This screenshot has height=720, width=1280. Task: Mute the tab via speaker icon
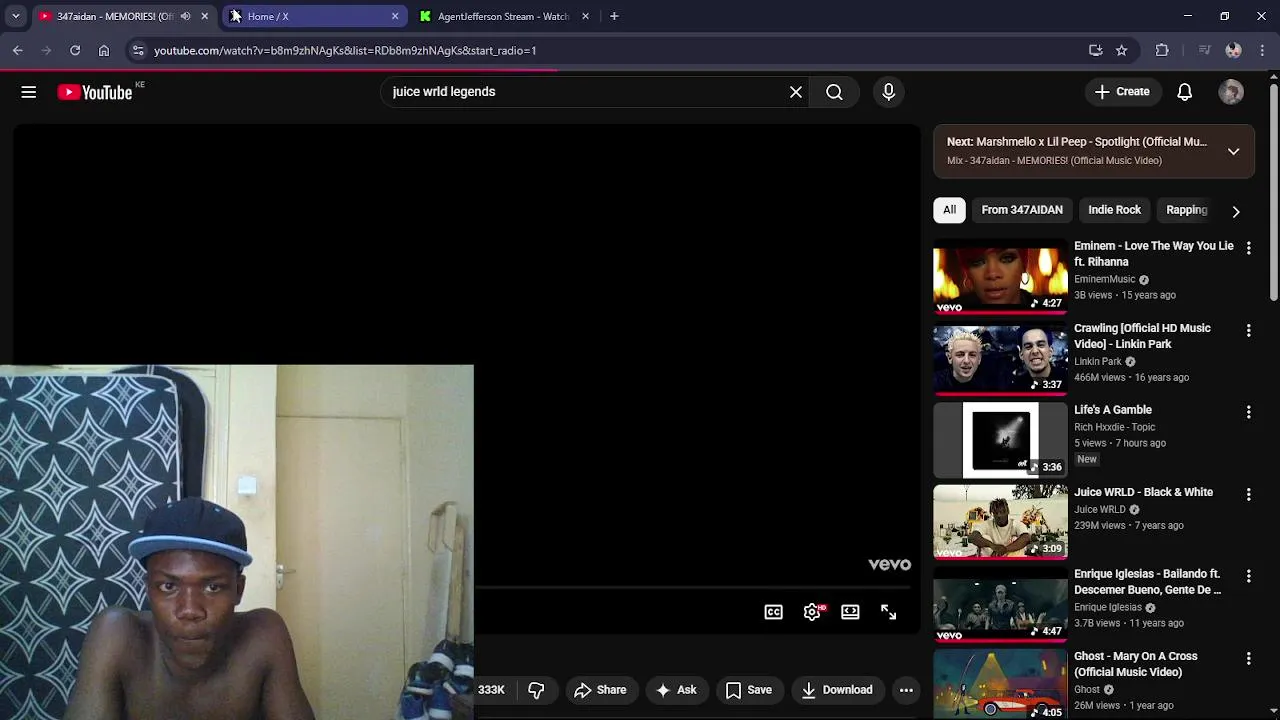(185, 16)
